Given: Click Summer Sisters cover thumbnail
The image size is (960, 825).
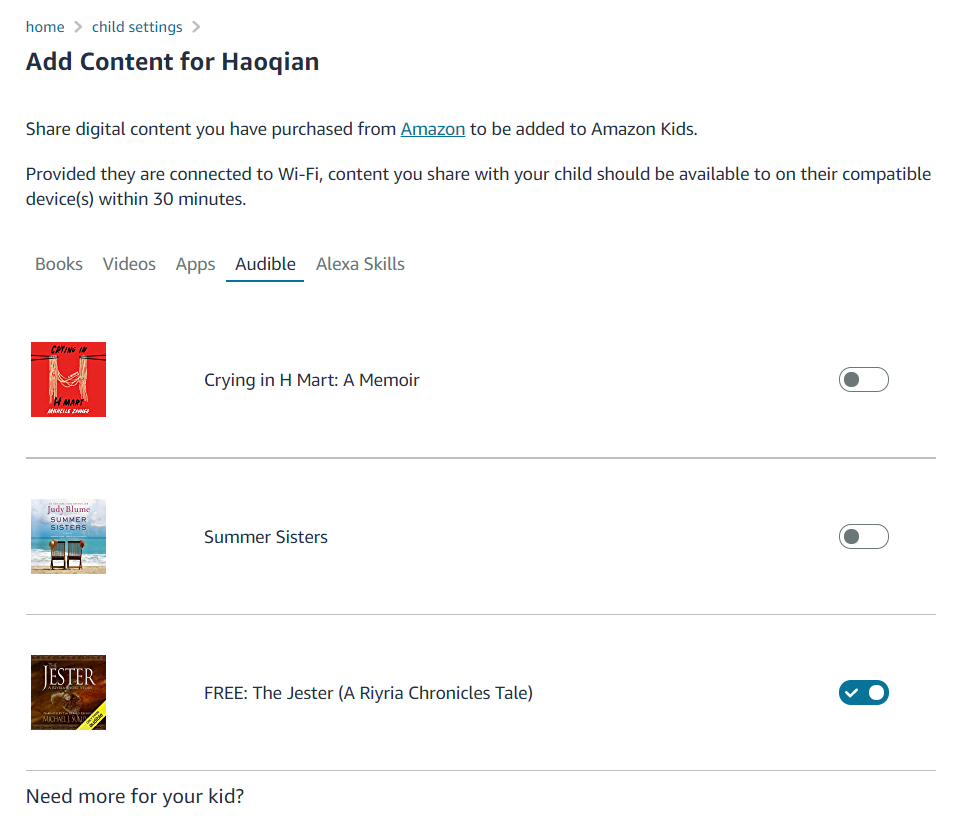Looking at the screenshot, I should tap(68, 537).
